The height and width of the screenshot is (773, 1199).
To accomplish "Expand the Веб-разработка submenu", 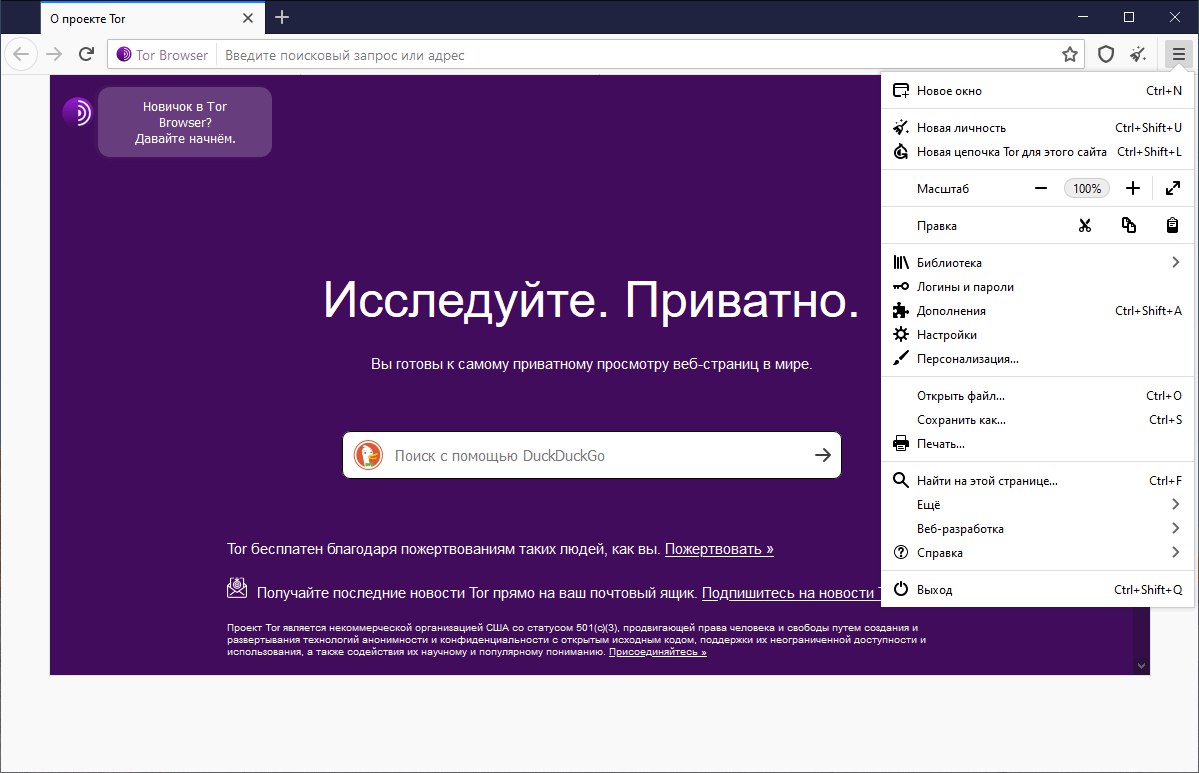I will pos(1037,528).
